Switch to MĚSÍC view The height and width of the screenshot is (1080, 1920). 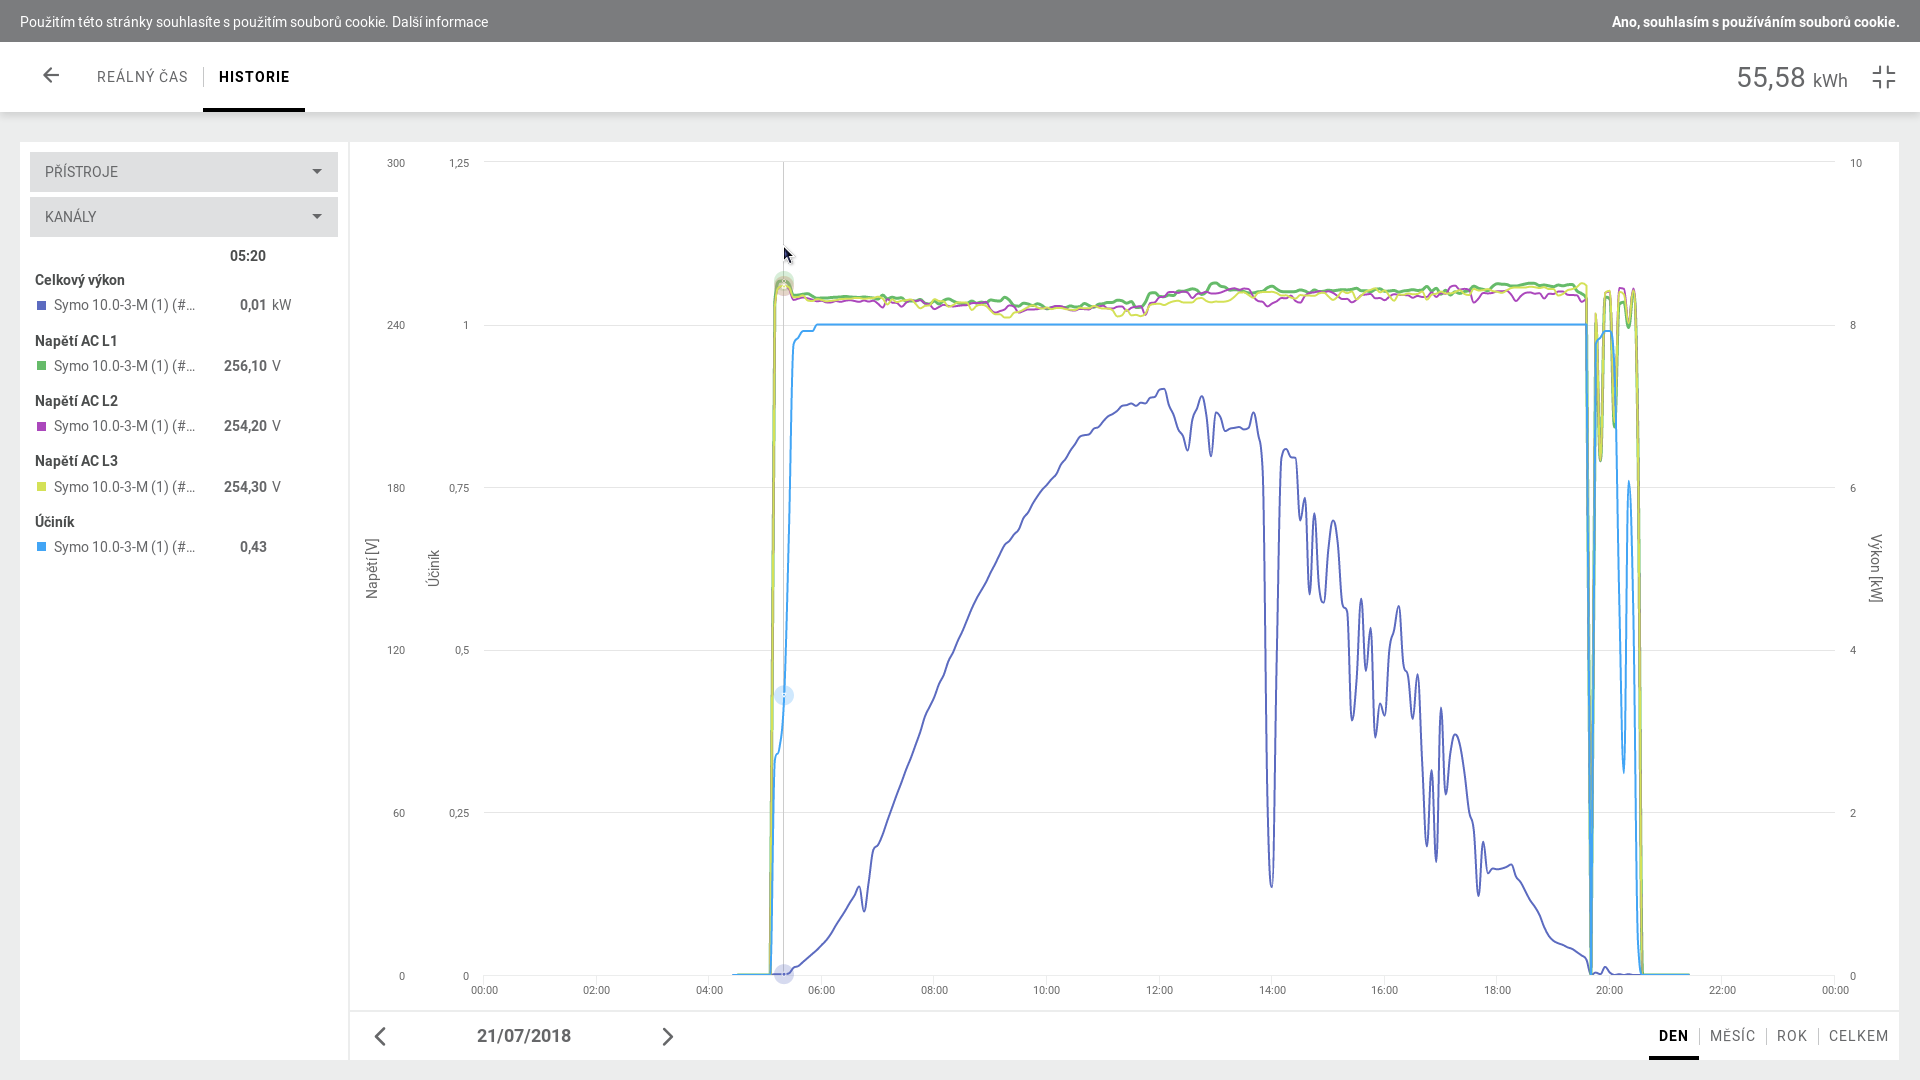(x=1732, y=1036)
